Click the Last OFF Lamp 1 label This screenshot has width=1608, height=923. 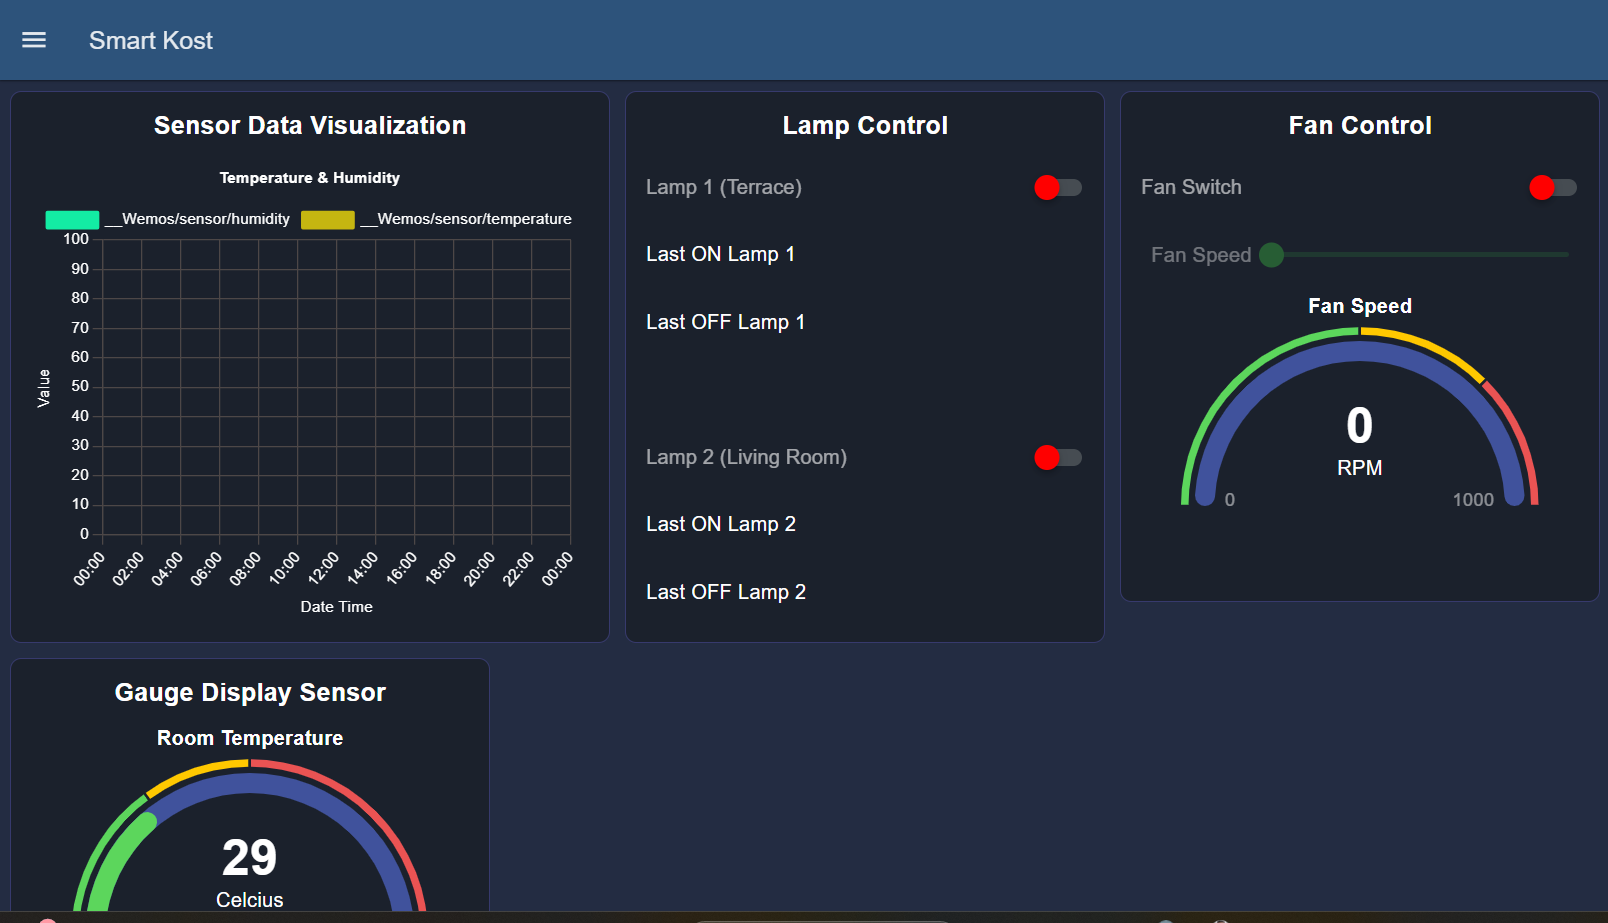[725, 321]
